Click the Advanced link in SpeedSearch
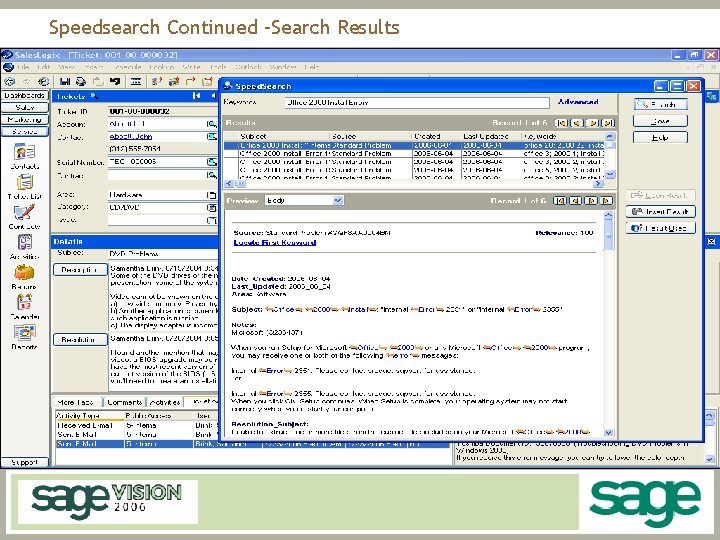 tap(578, 102)
